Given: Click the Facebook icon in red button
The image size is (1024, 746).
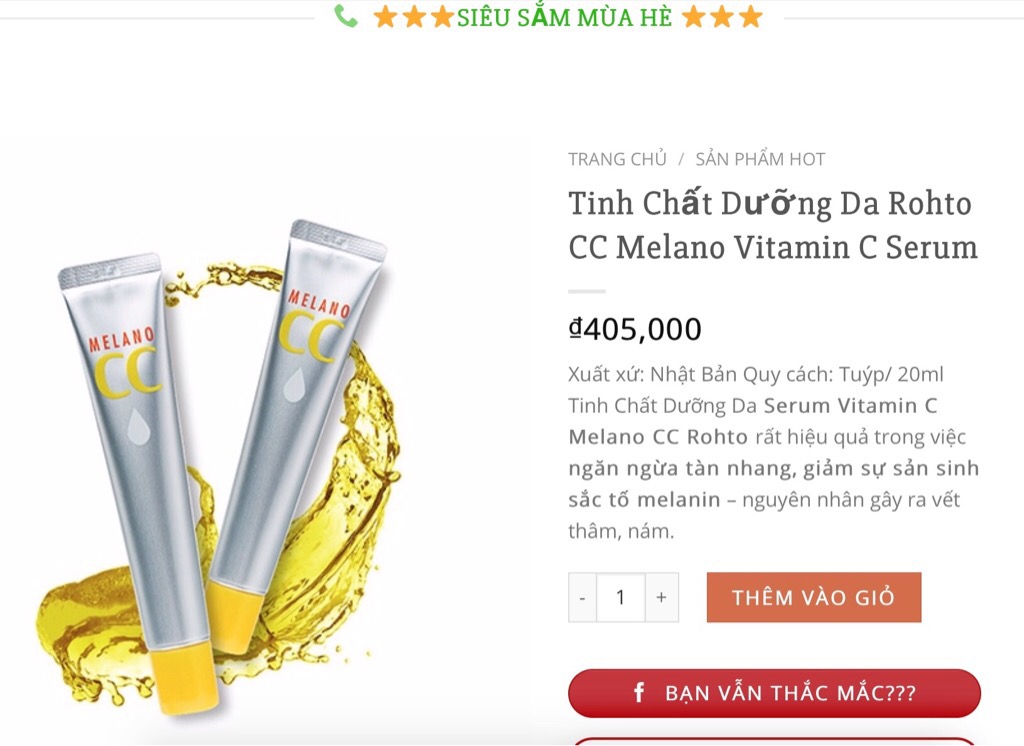Looking at the screenshot, I should (x=639, y=692).
